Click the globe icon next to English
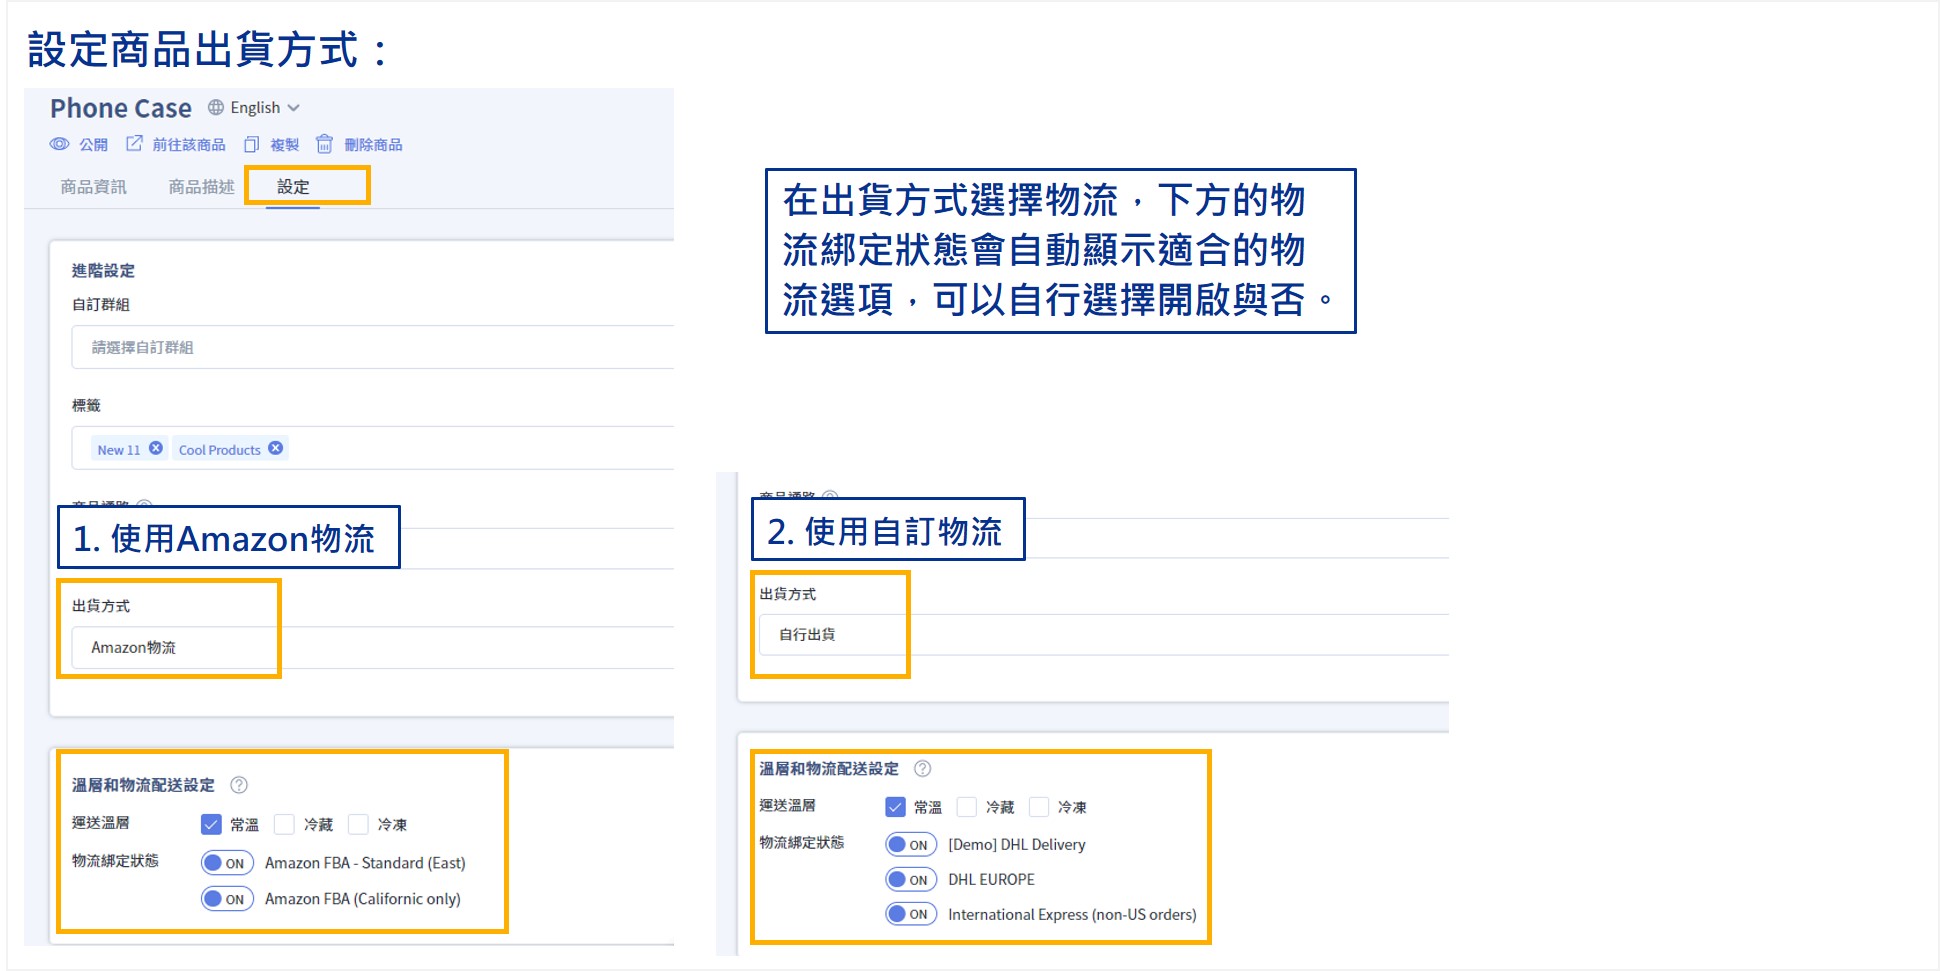This screenshot has height=971, width=1940. pos(216,107)
